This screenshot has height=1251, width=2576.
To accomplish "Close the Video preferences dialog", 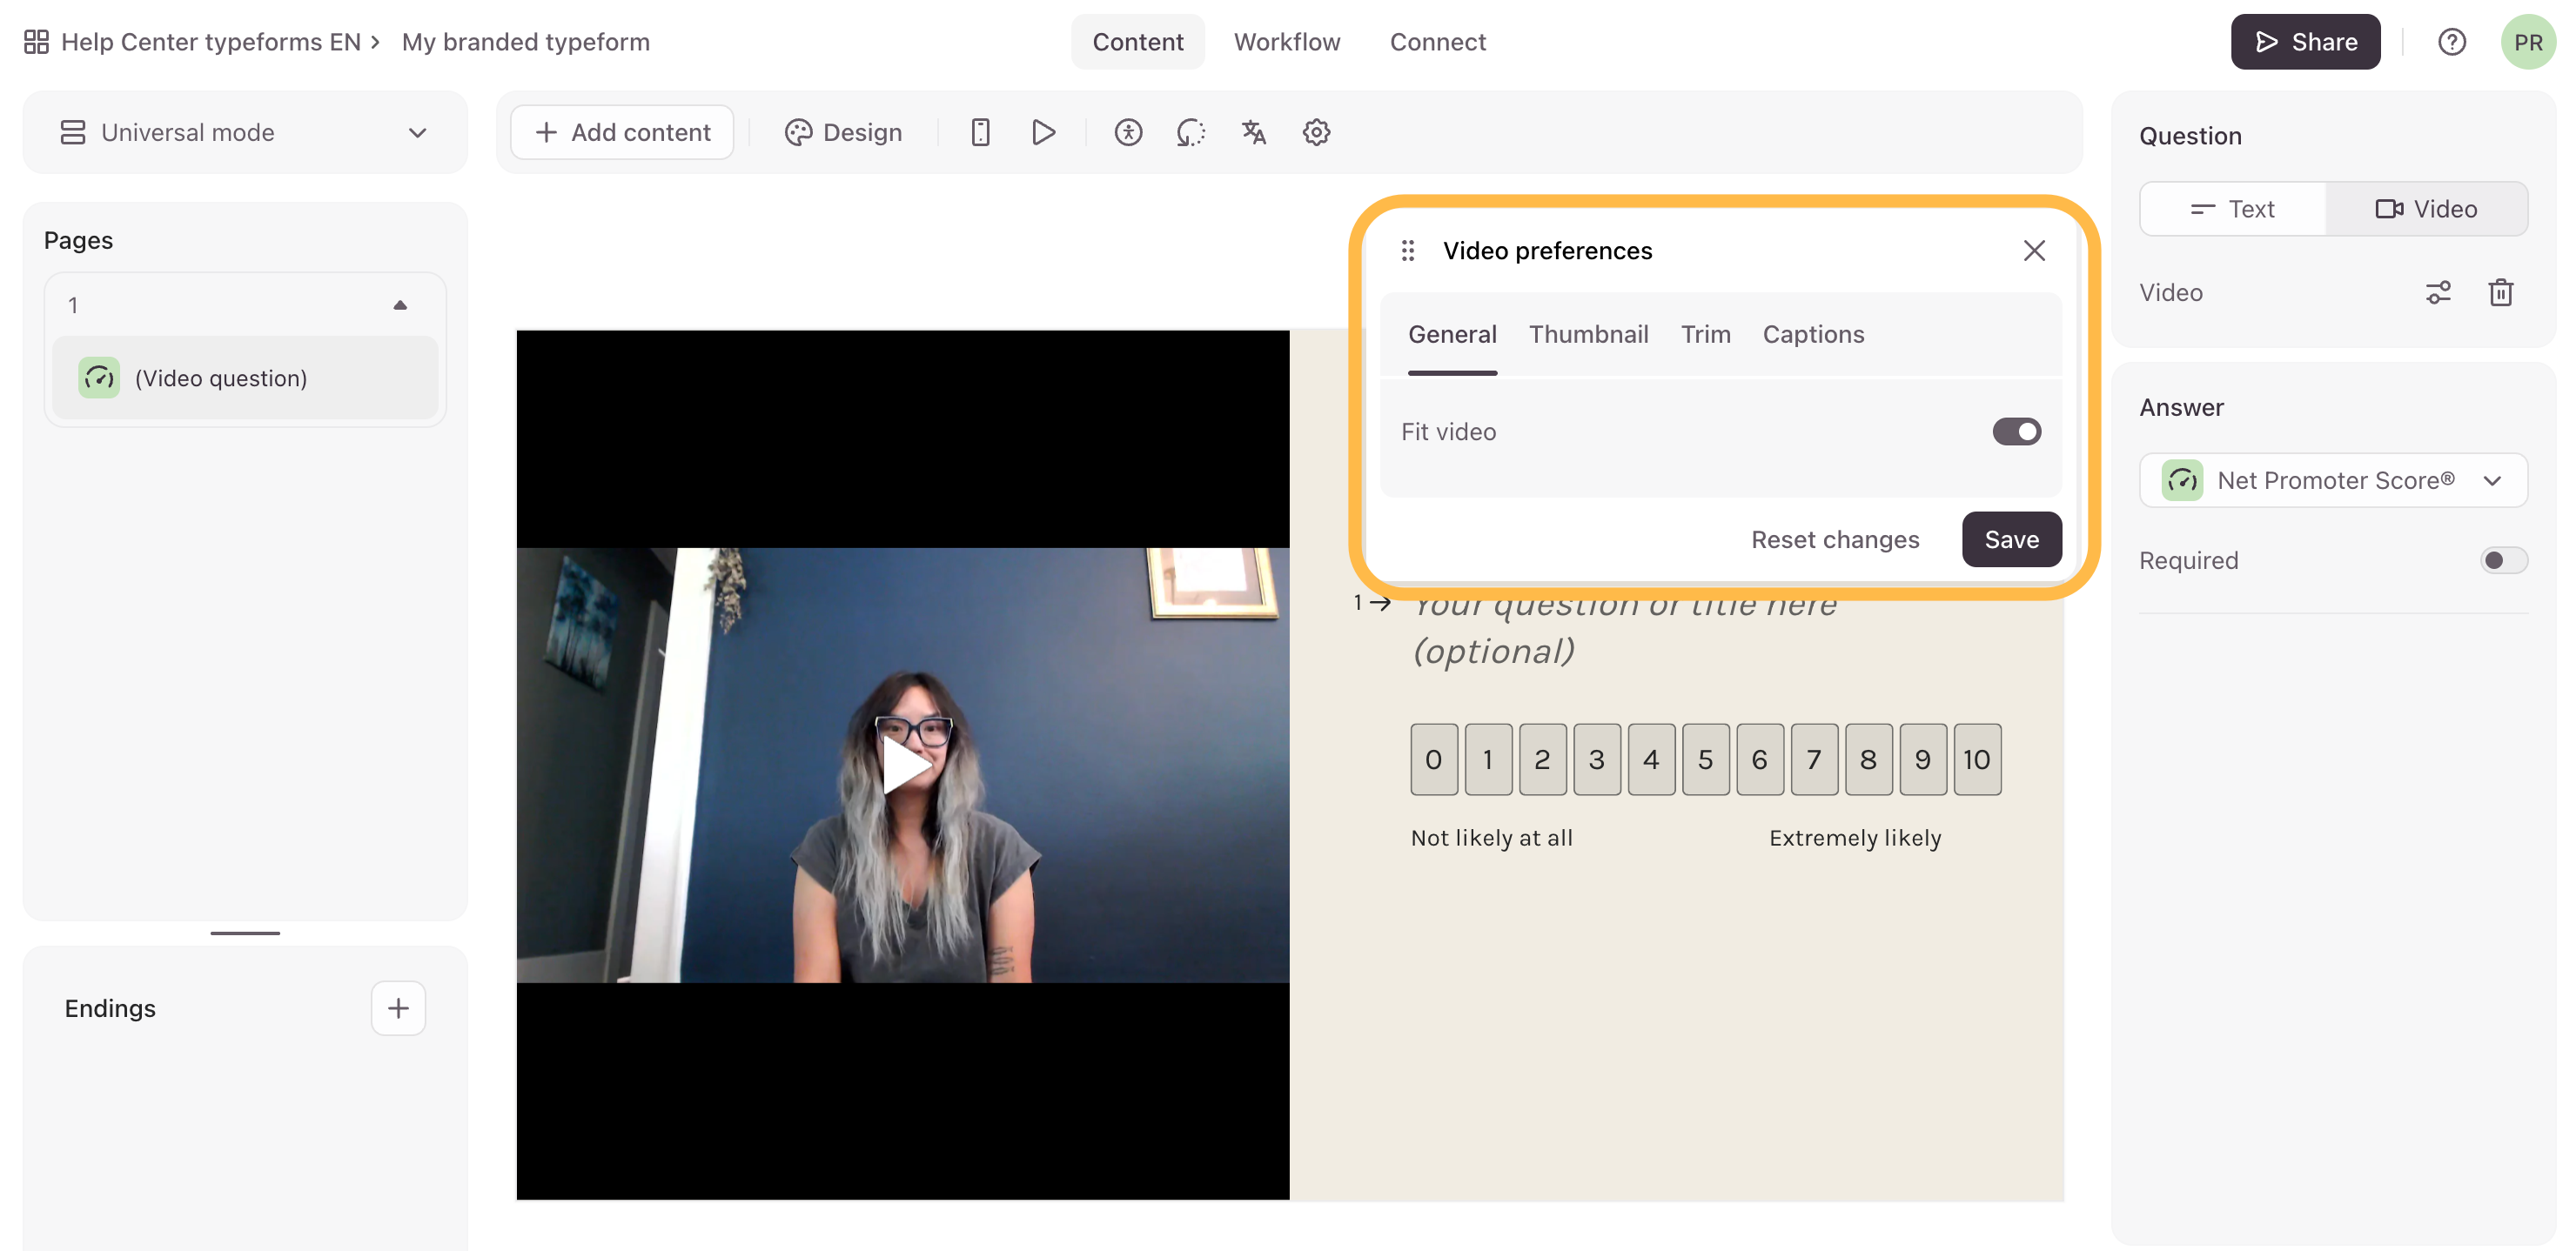I will (x=2034, y=250).
